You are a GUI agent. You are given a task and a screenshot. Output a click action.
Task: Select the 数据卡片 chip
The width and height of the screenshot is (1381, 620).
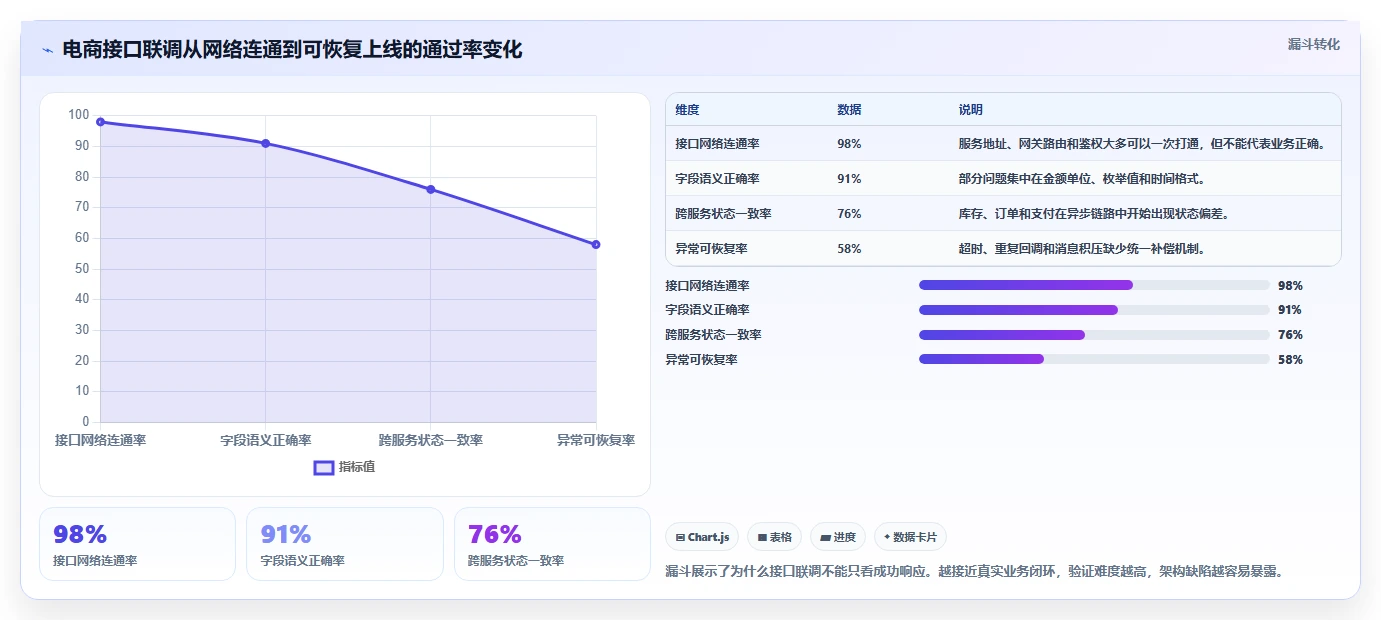coord(910,537)
